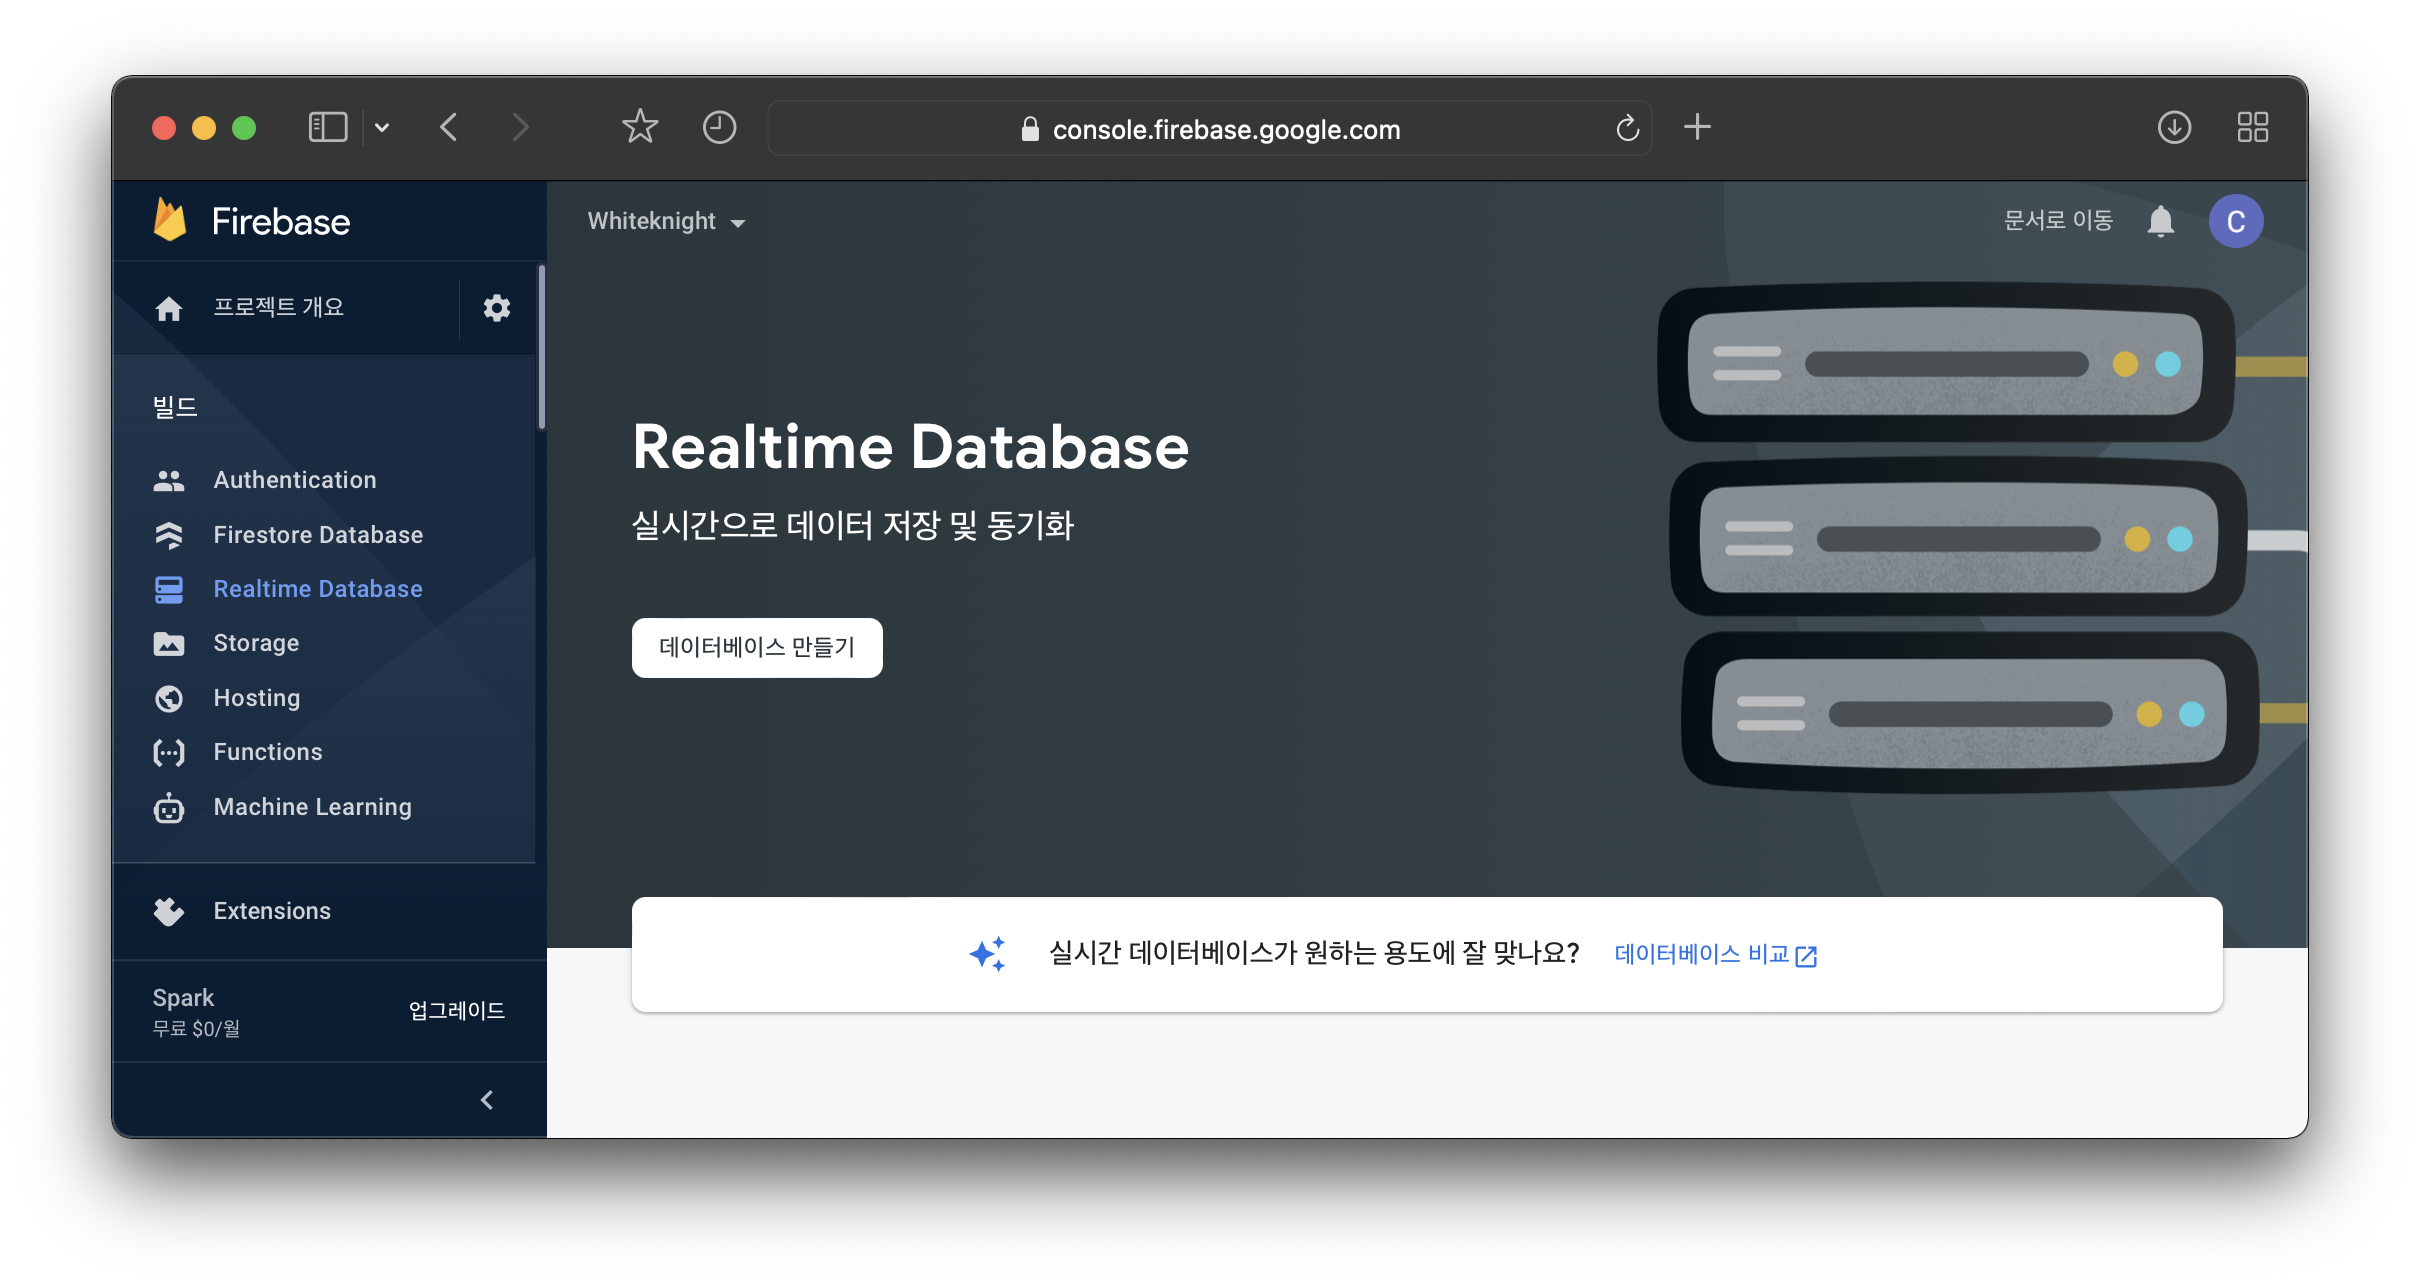Click the 업그레이드 upgrade button

(x=457, y=1010)
